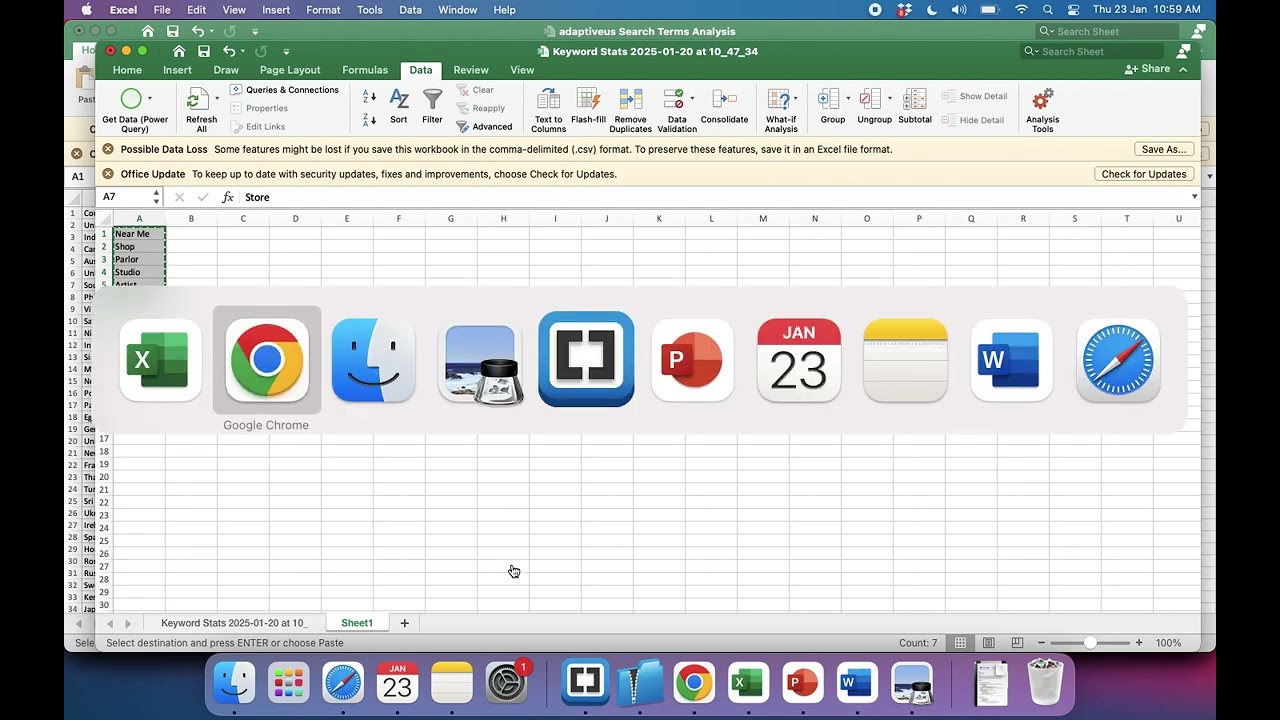Collapse the ribbon with the chevron

point(1183,69)
